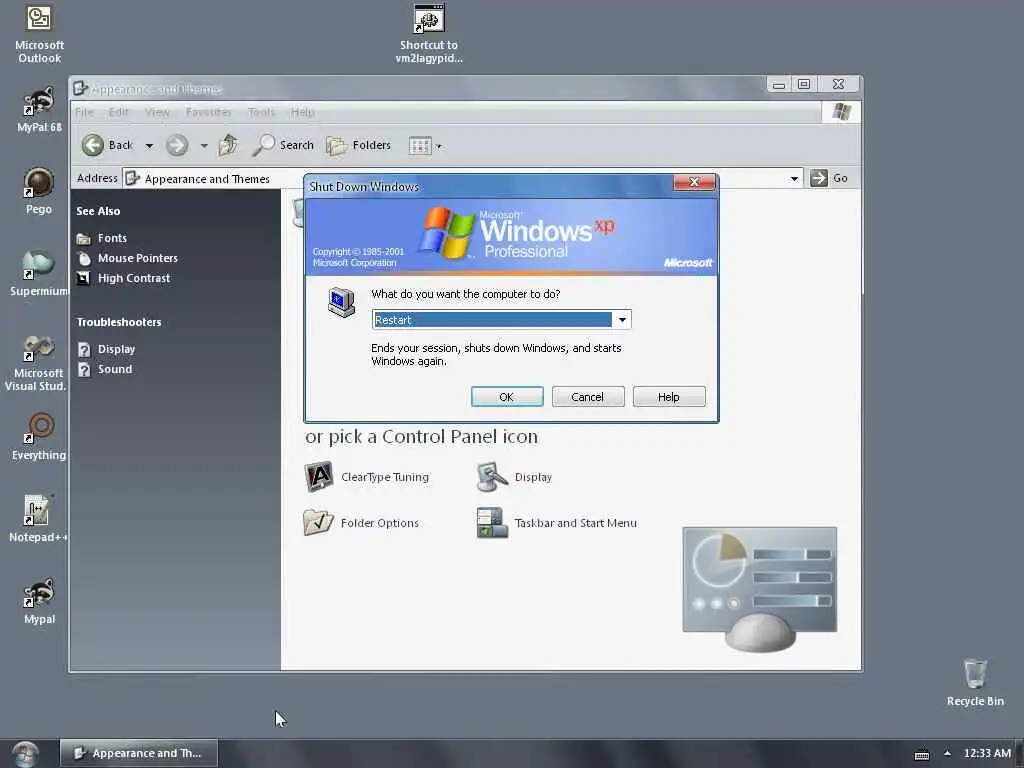1024x768 pixels.
Task: Open the View menu
Action: [157, 112]
